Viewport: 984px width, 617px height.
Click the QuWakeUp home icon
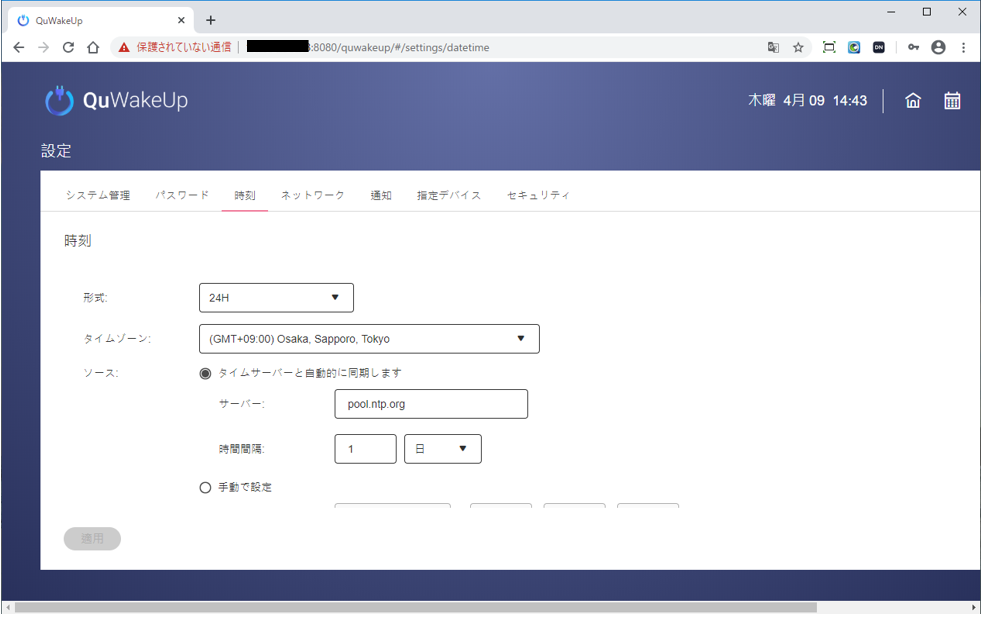tap(912, 101)
